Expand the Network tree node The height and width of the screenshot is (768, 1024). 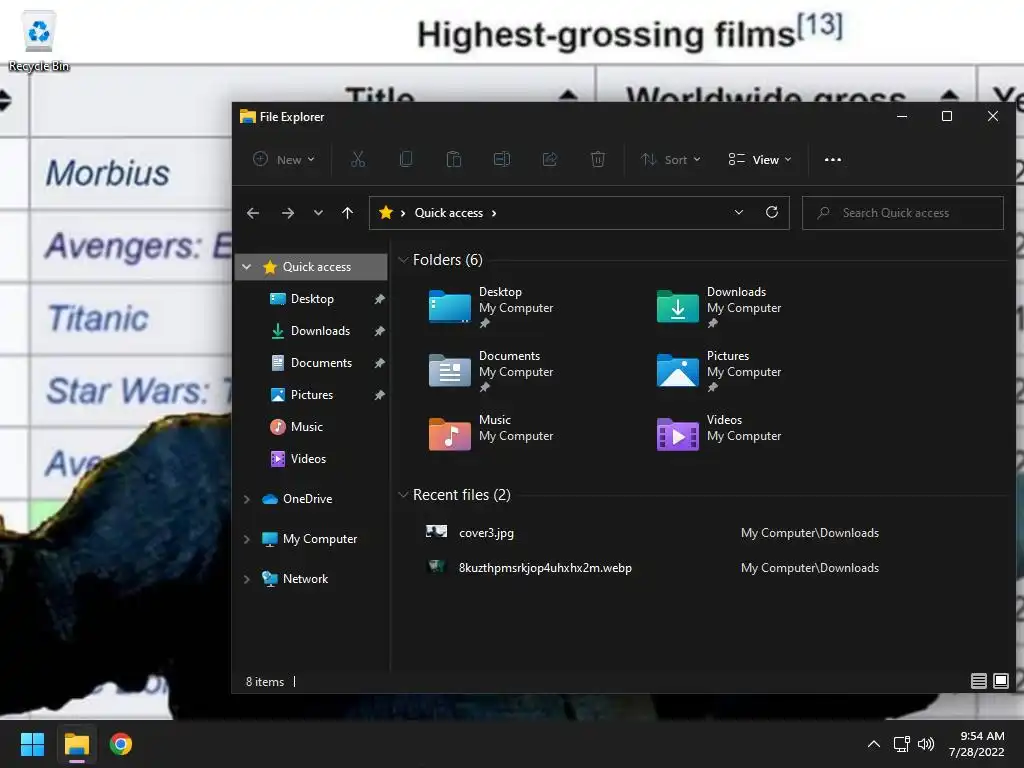point(246,579)
